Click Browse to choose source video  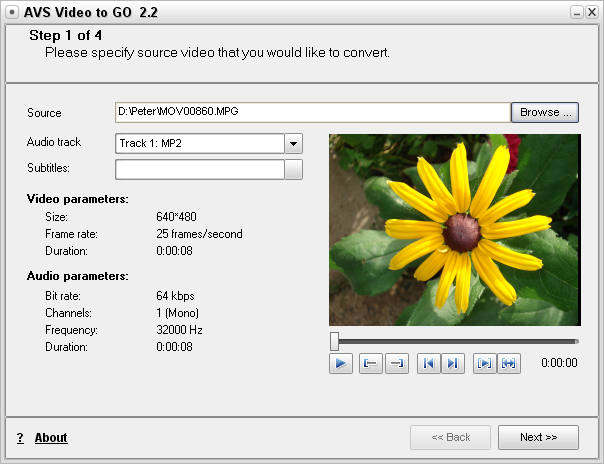545,113
